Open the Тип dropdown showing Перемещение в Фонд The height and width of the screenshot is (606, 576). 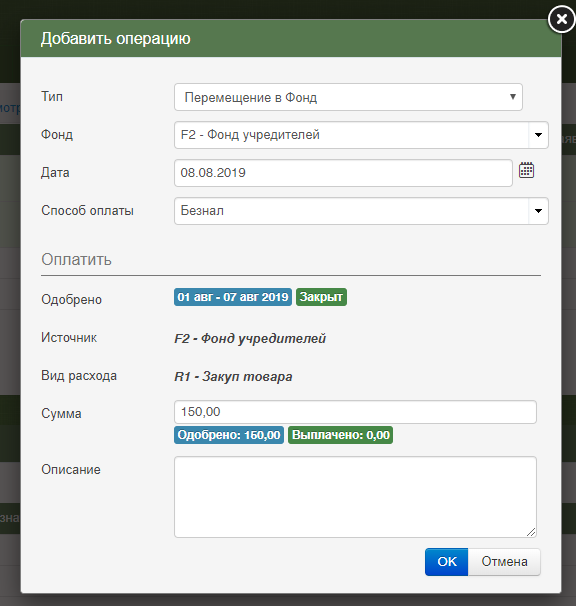point(348,97)
